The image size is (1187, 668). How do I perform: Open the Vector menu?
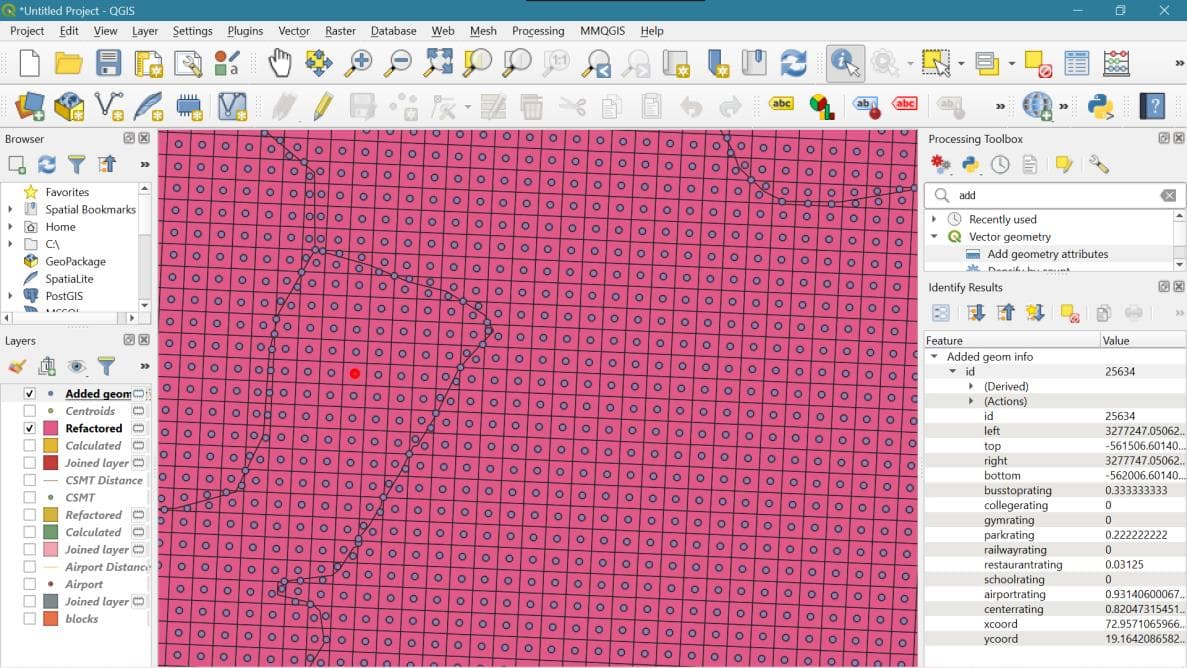pos(293,31)
